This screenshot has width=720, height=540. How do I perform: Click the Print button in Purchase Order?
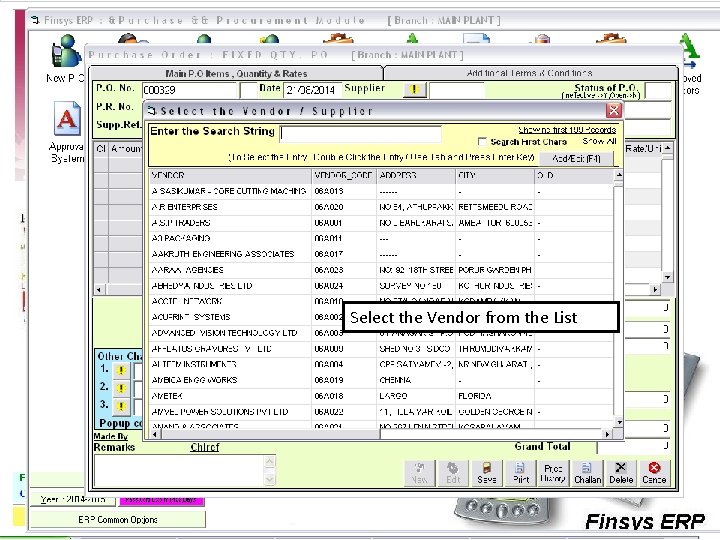tap(521, 473)
